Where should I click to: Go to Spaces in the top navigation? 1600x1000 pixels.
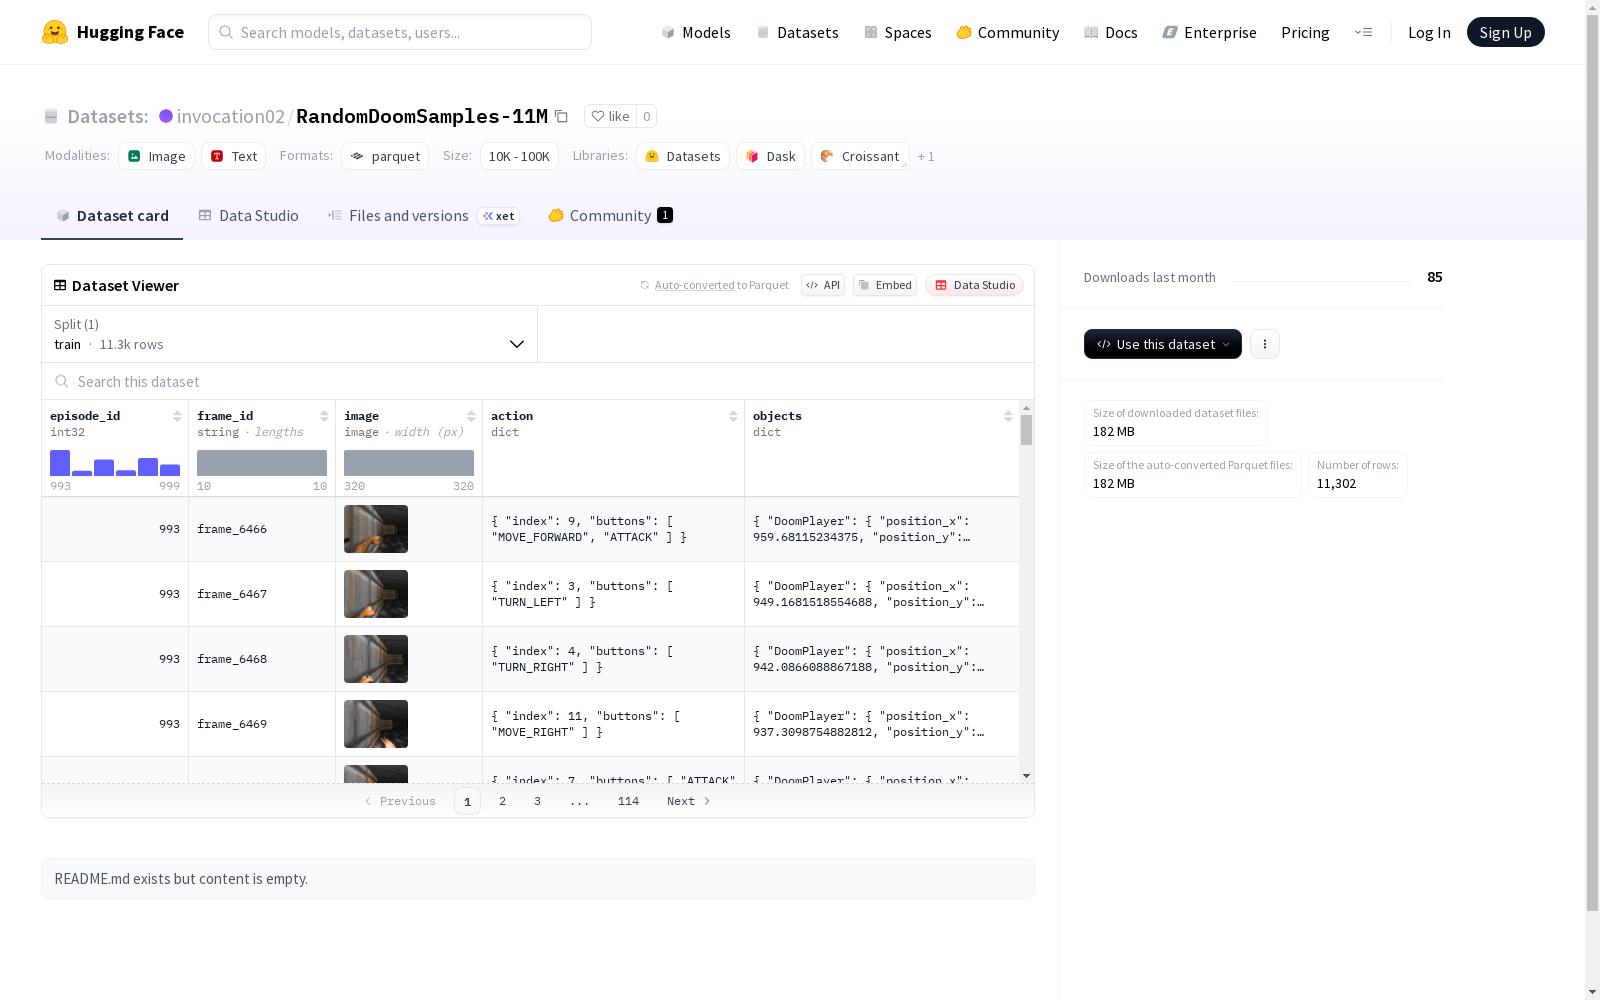[898, 32]
